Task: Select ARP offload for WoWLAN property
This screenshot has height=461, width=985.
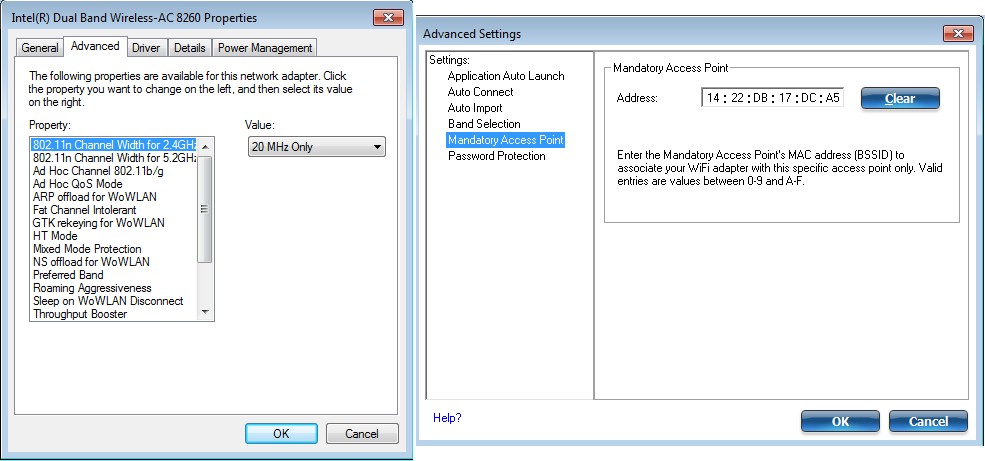Action: pyautogui.click(x=95, y=197)
